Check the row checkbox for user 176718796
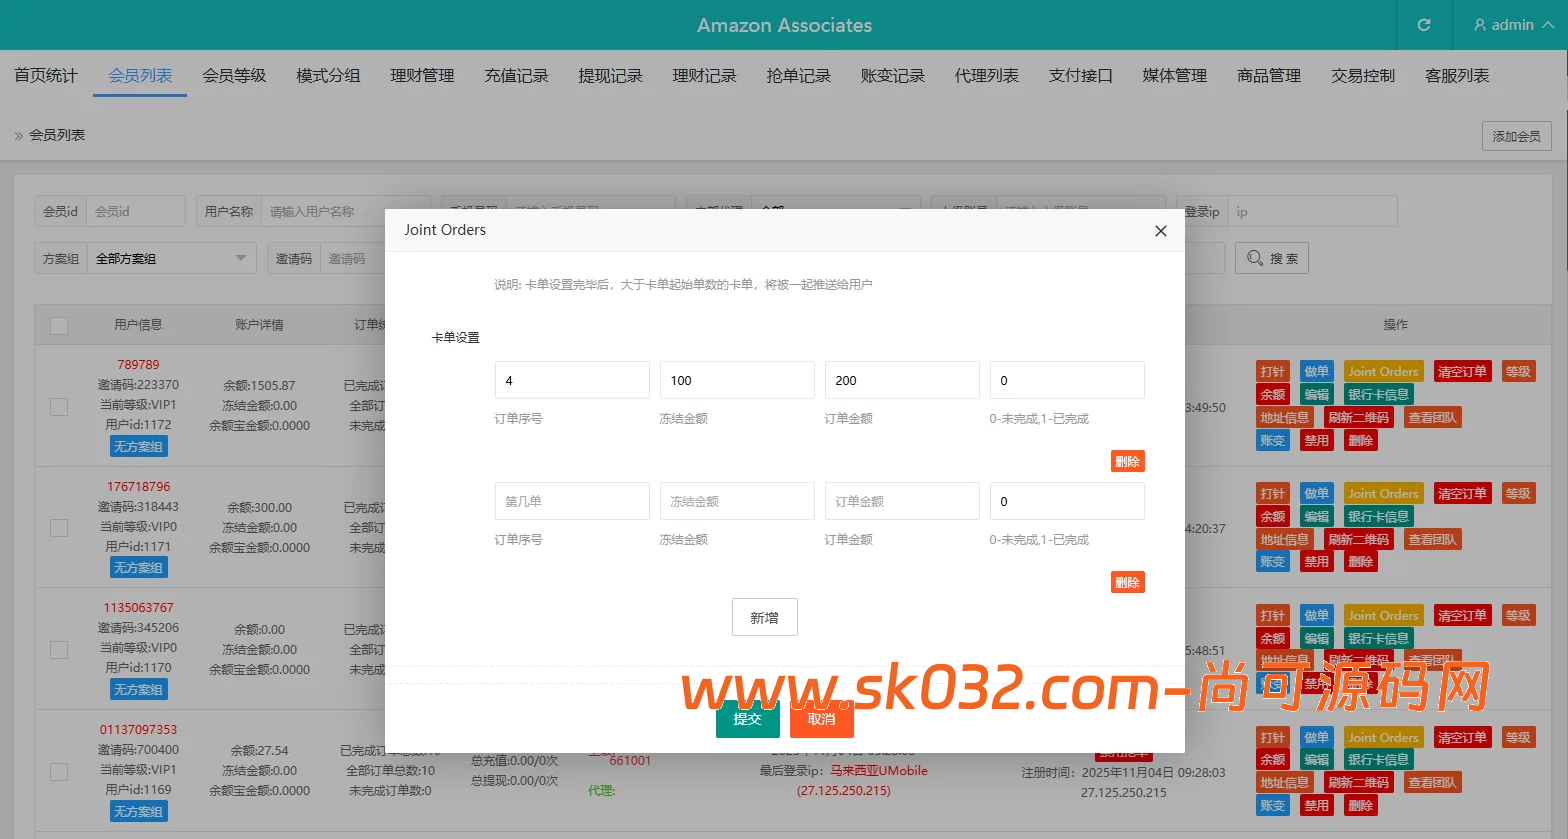 pyautogui.click(x=59, y=528)
